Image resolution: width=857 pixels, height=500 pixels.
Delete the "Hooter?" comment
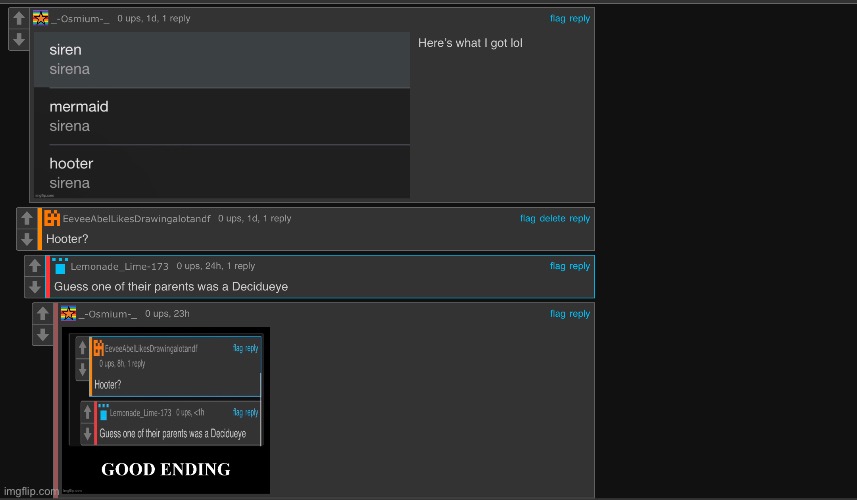click(552, 218)
